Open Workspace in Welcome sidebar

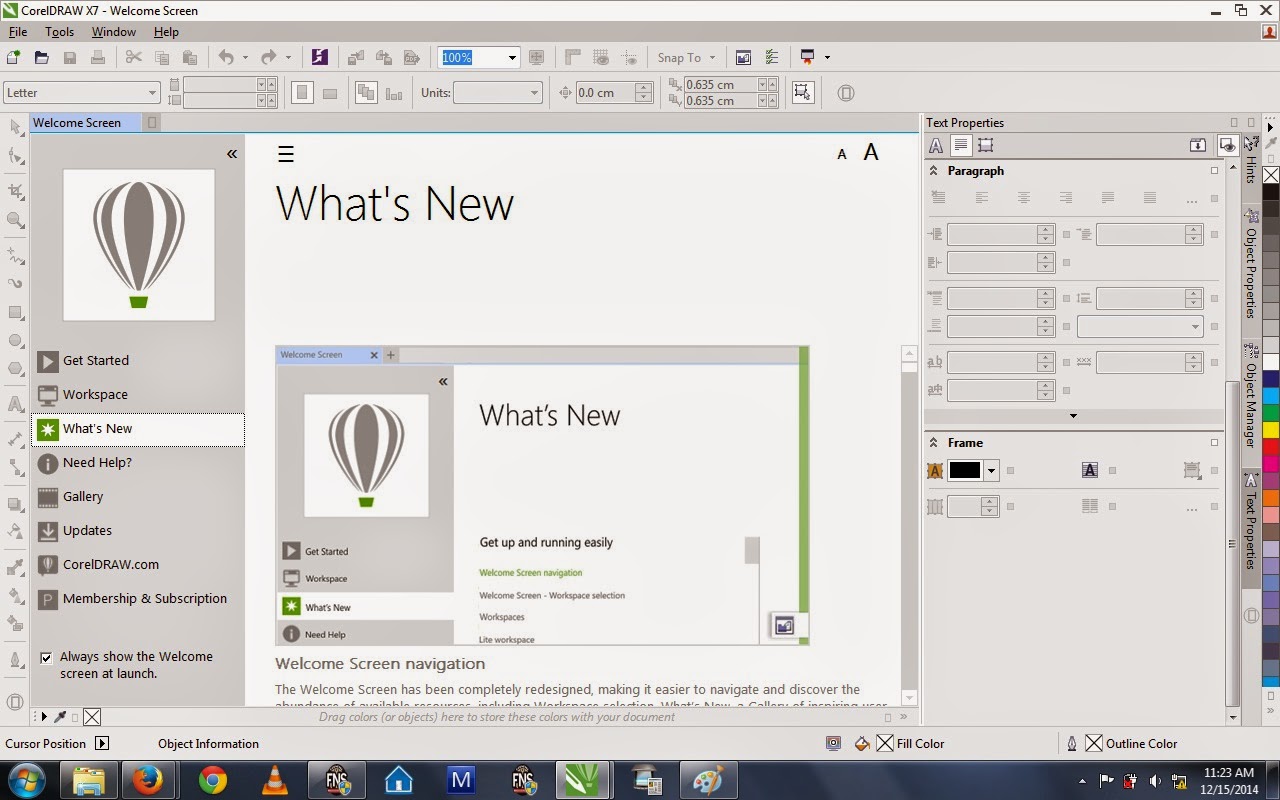[x=138, y=395]
